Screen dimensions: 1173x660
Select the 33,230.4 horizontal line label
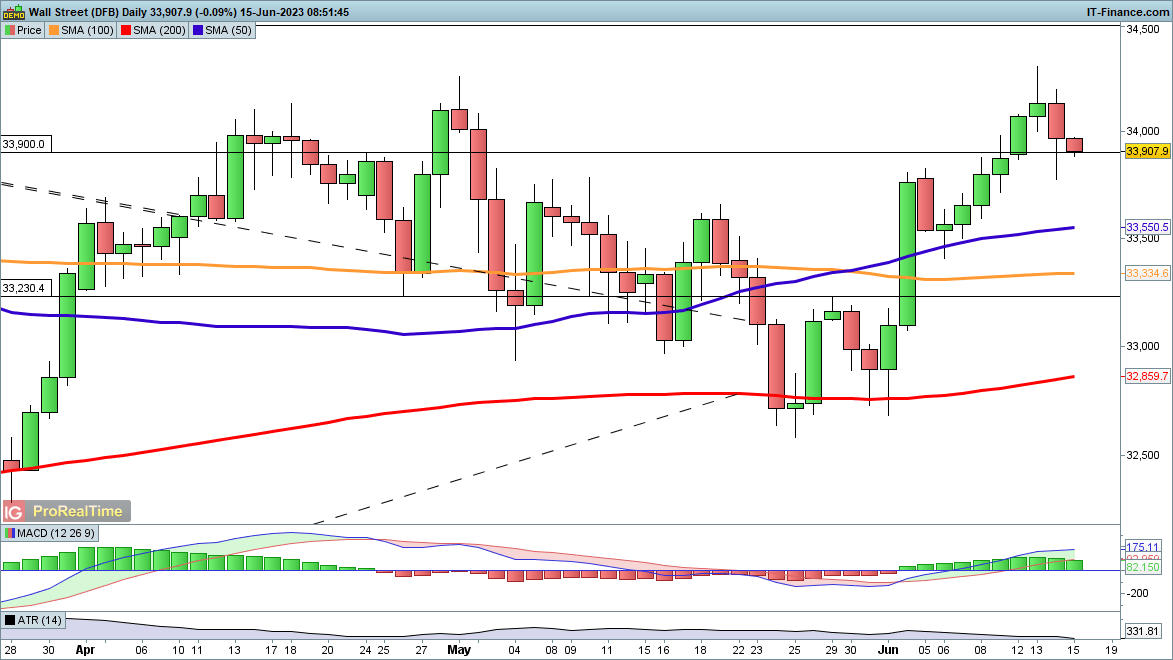tap(25, 288)
